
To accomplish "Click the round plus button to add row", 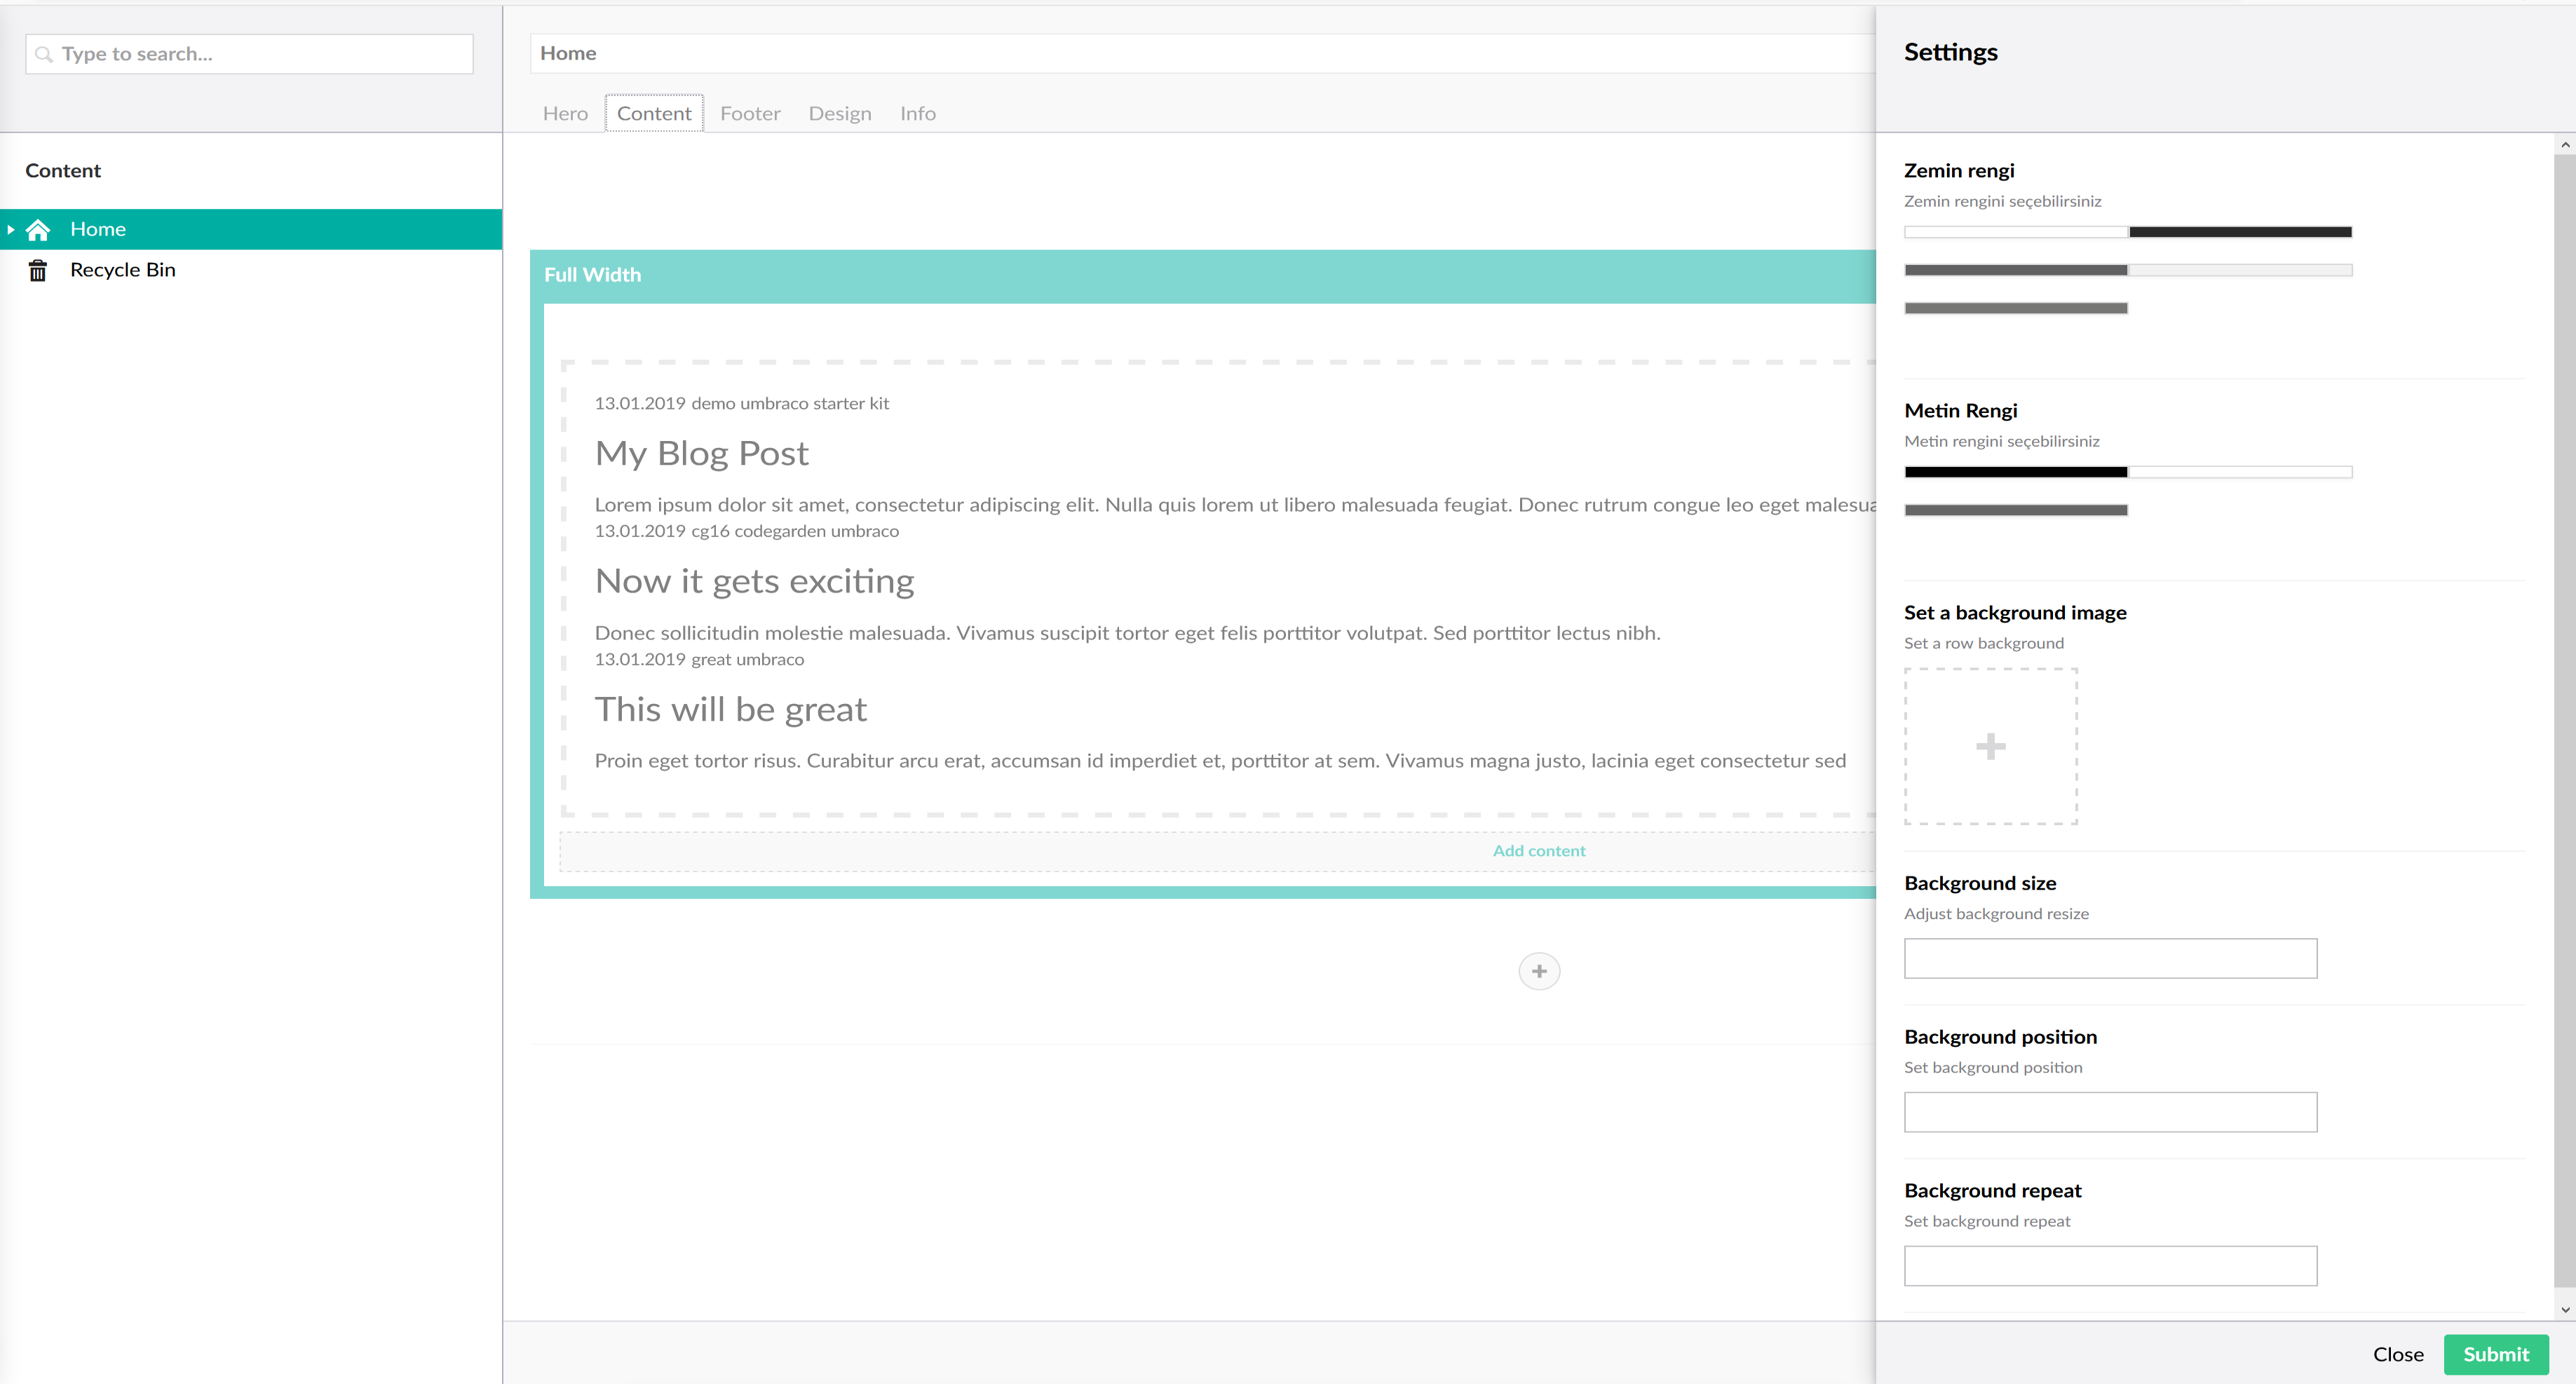I will [1539, 971].
